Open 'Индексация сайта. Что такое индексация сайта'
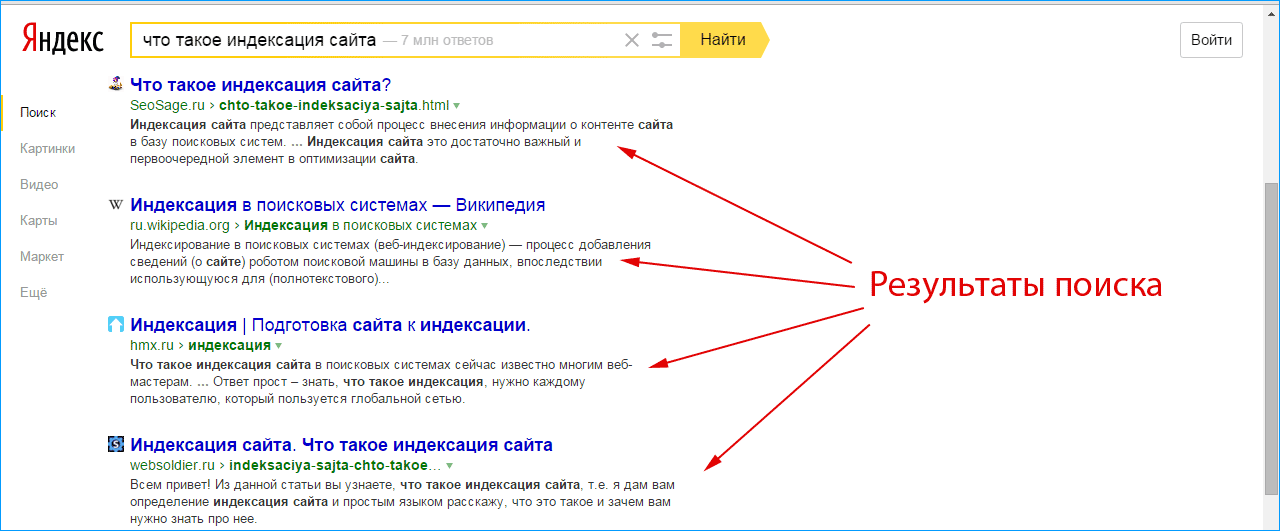The image size is (1280, 531). tap(341, 444)
